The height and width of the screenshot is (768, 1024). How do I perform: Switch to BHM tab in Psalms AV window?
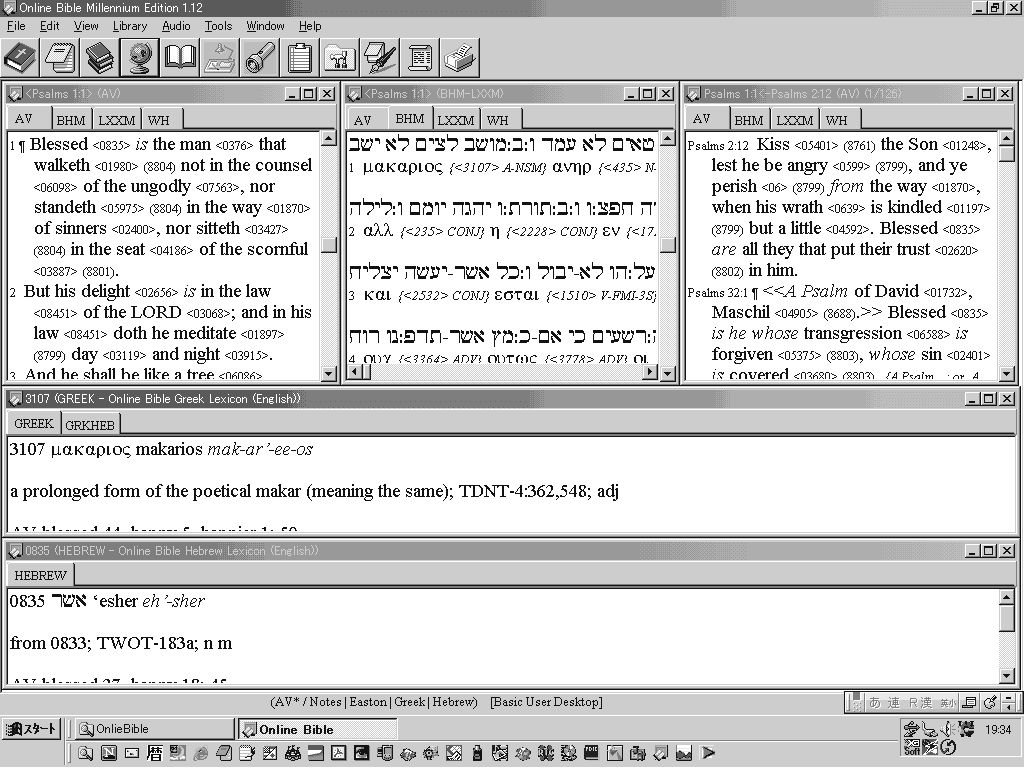(71, 120)
